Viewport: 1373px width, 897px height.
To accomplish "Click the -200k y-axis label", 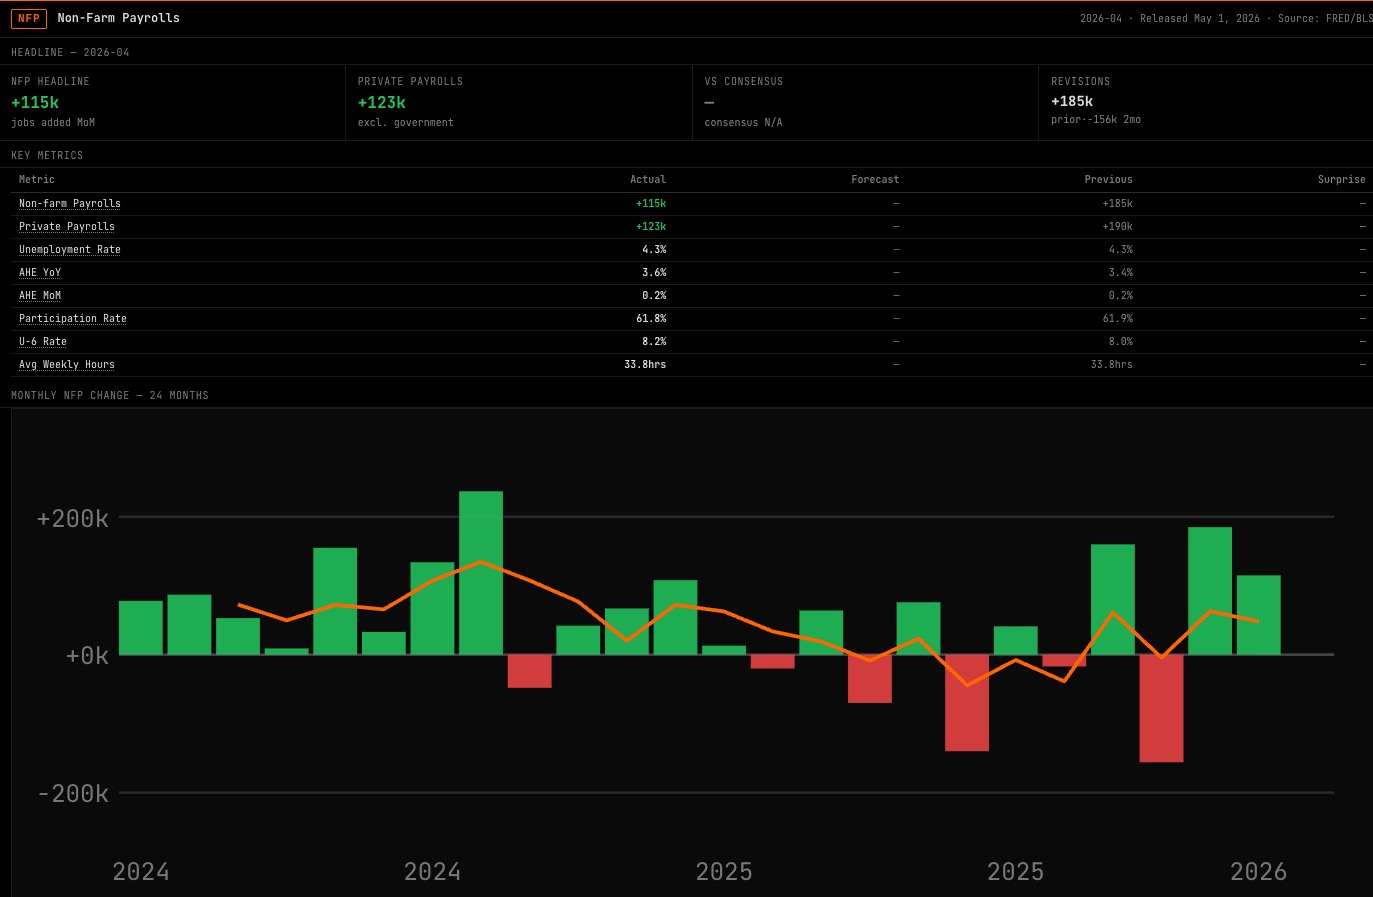I will [73, 793].
